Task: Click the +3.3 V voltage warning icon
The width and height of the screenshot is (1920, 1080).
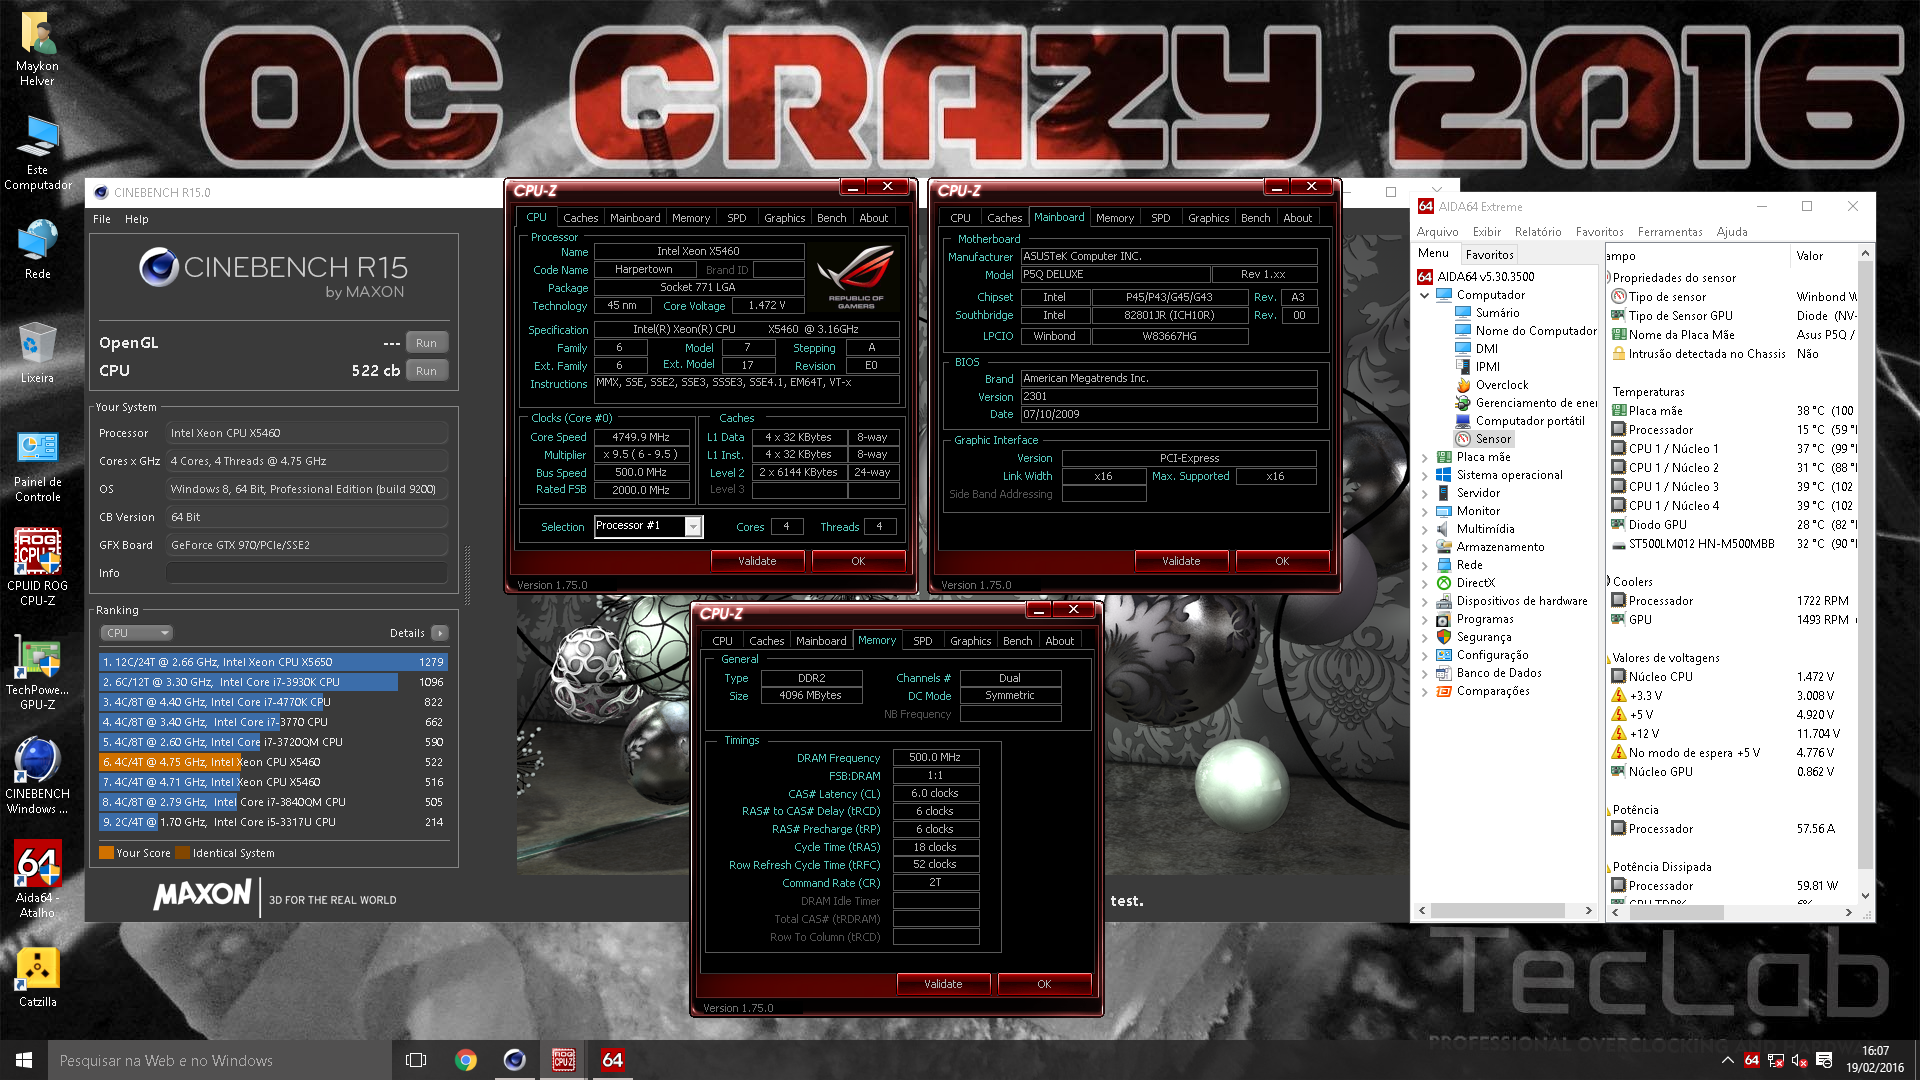Action: [x=1618, y=695]
